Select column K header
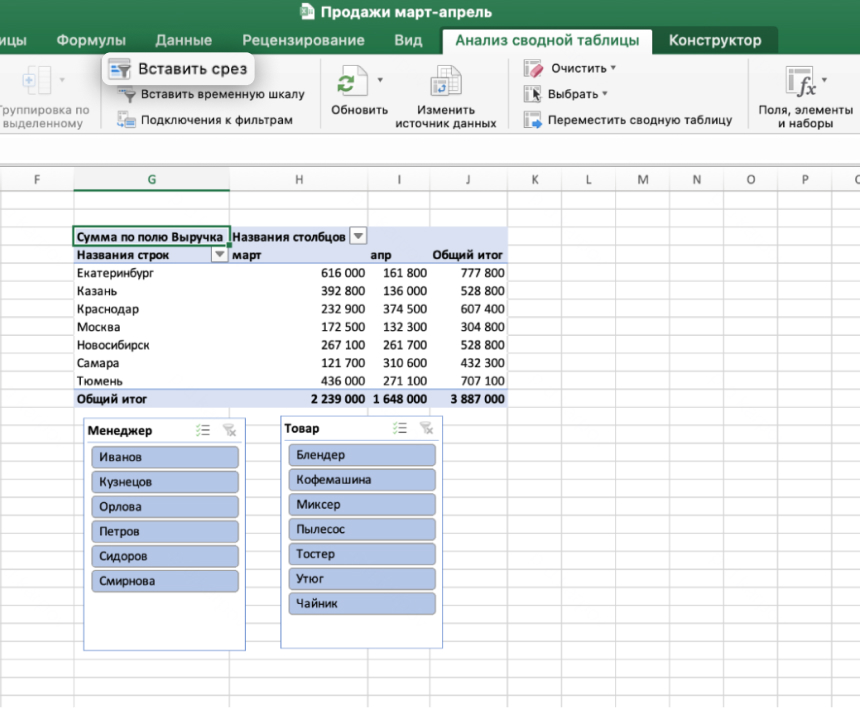 (535, 179)
